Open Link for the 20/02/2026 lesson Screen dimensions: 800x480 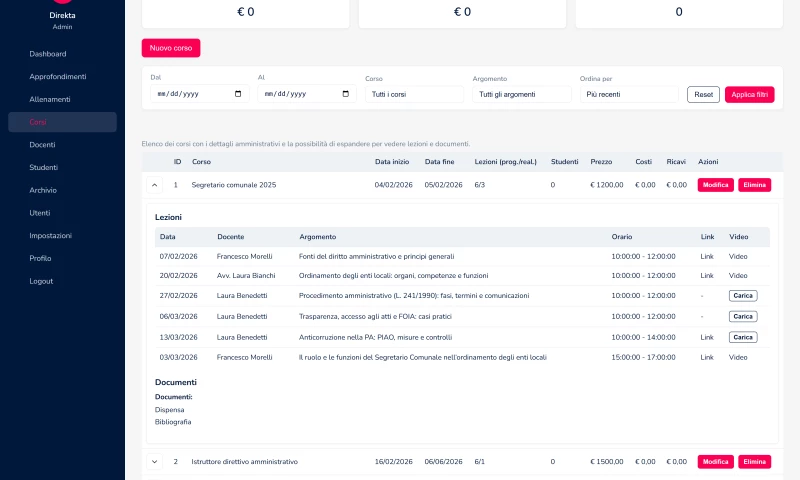[707, 276]
